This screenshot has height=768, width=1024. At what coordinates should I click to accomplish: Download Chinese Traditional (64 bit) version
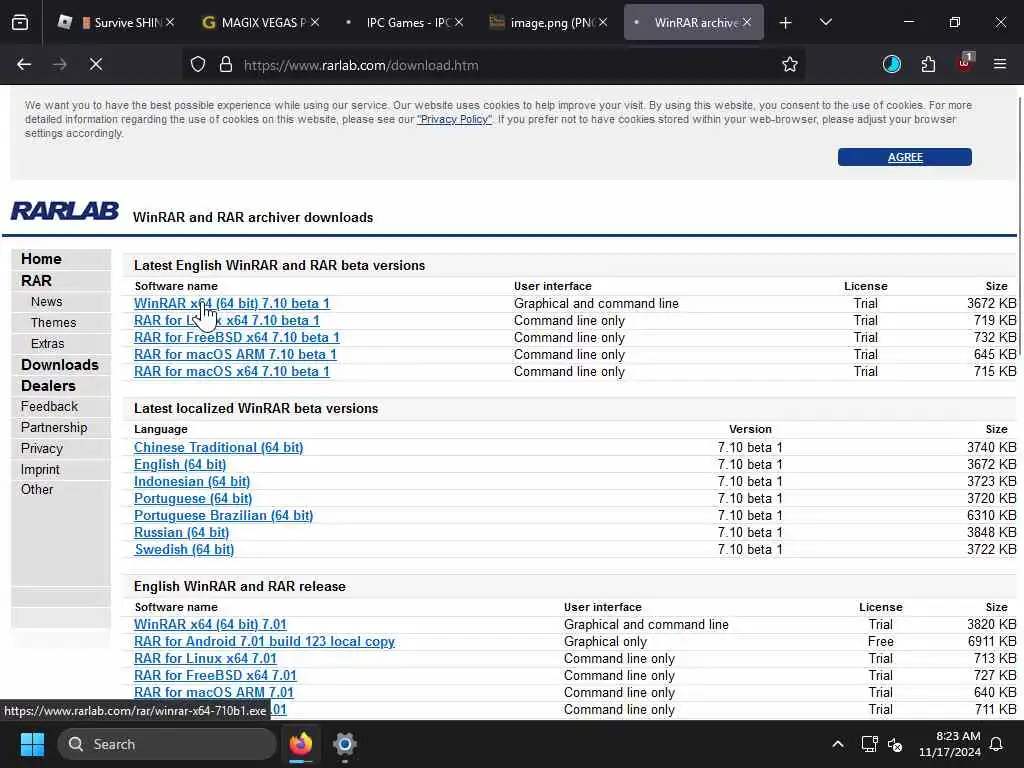(218, 447)
